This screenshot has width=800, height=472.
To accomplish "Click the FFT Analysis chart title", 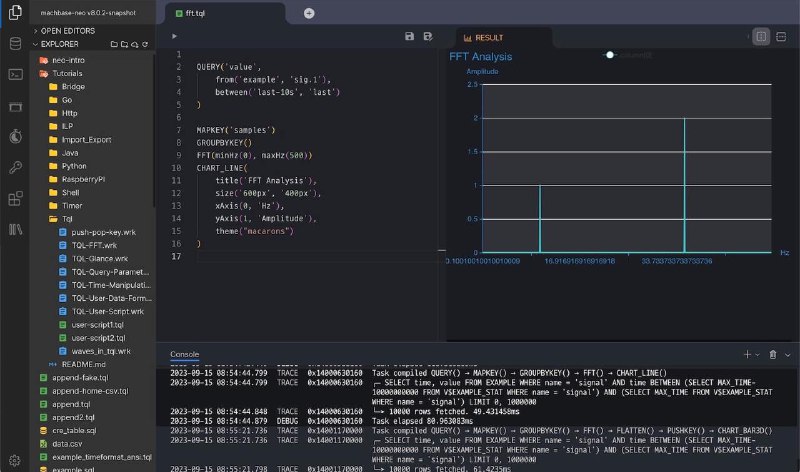I will [481, 57].
